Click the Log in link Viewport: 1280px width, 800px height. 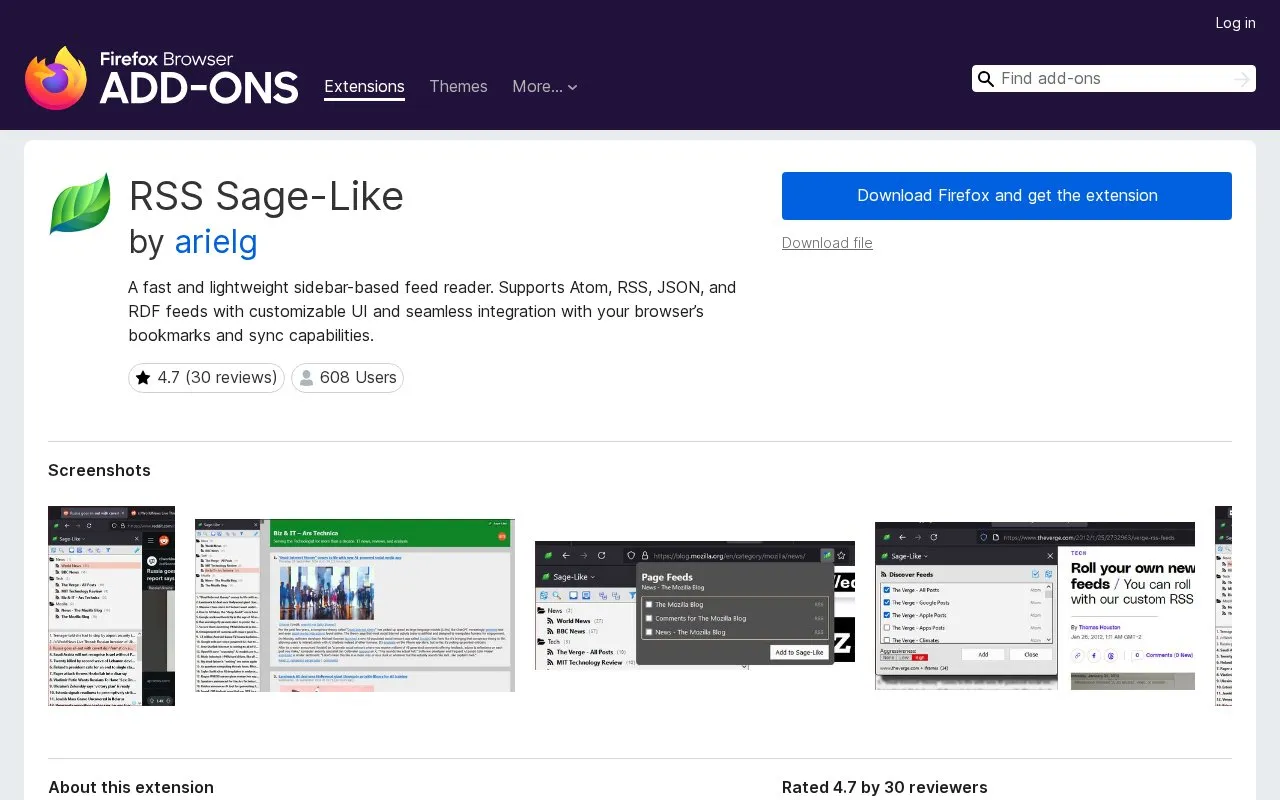(1235, 23)
